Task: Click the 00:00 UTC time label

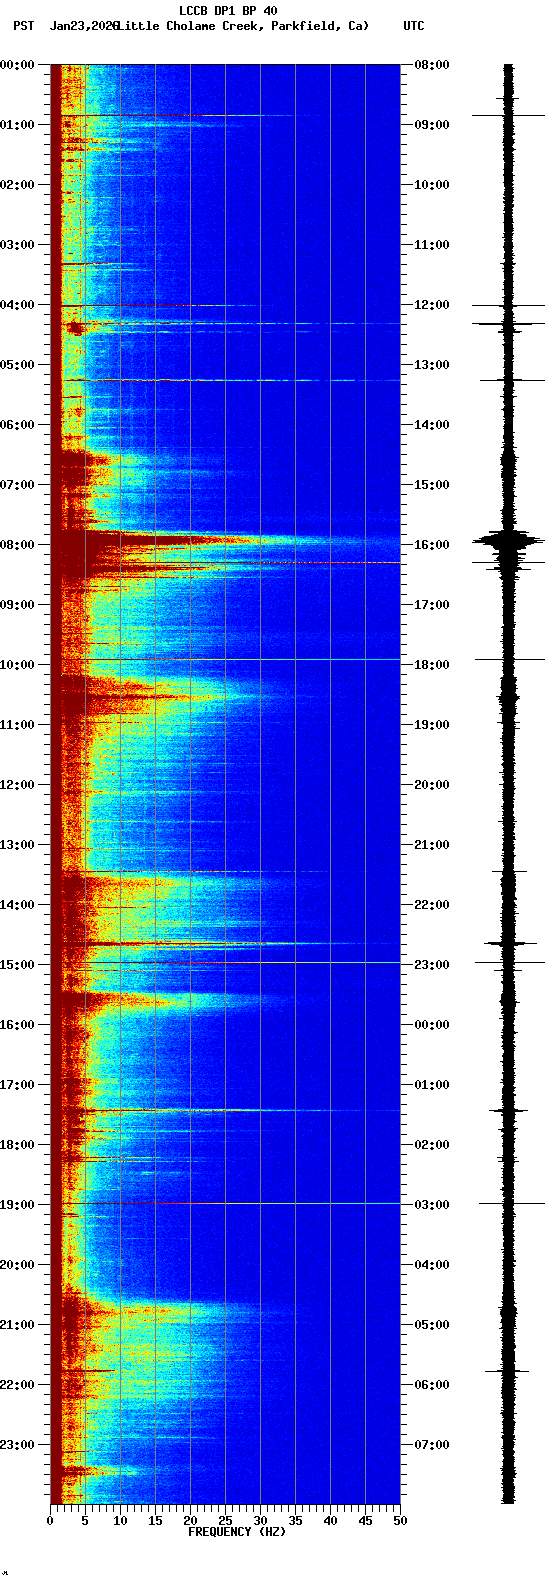Action: pyautogui.click(x=432, y=1025)
